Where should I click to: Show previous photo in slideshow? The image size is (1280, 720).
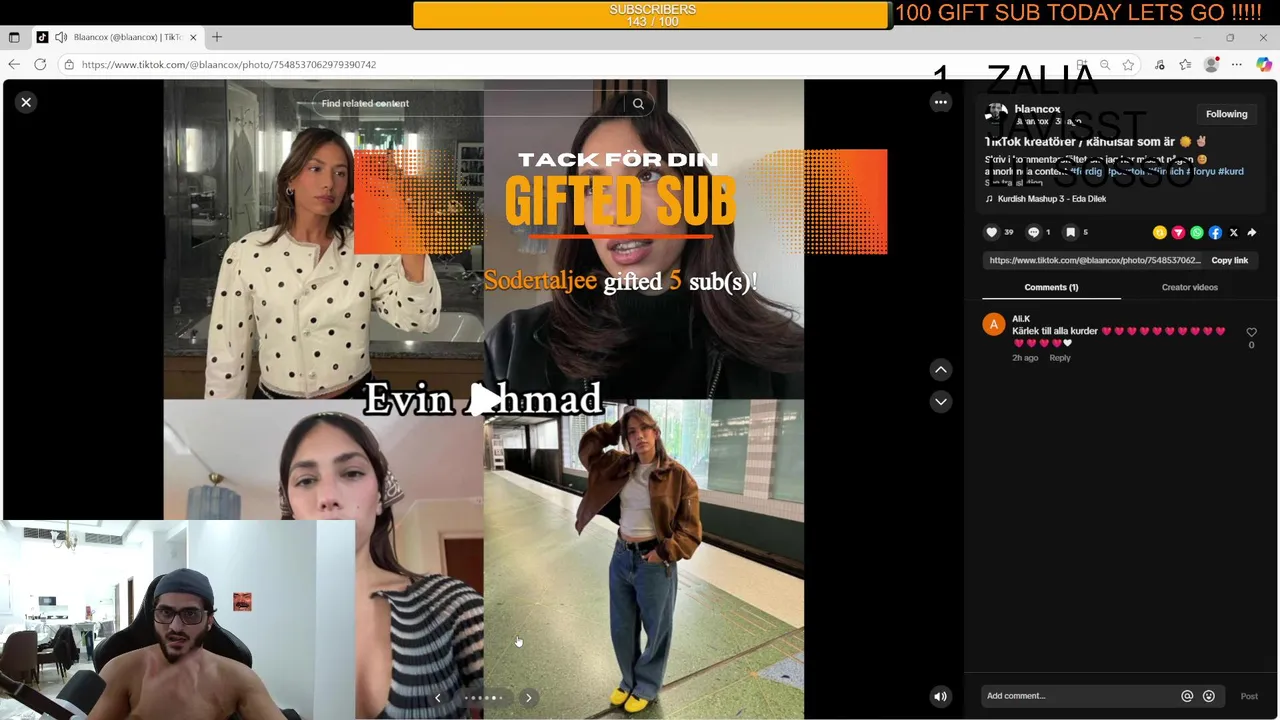coord(437,698)
